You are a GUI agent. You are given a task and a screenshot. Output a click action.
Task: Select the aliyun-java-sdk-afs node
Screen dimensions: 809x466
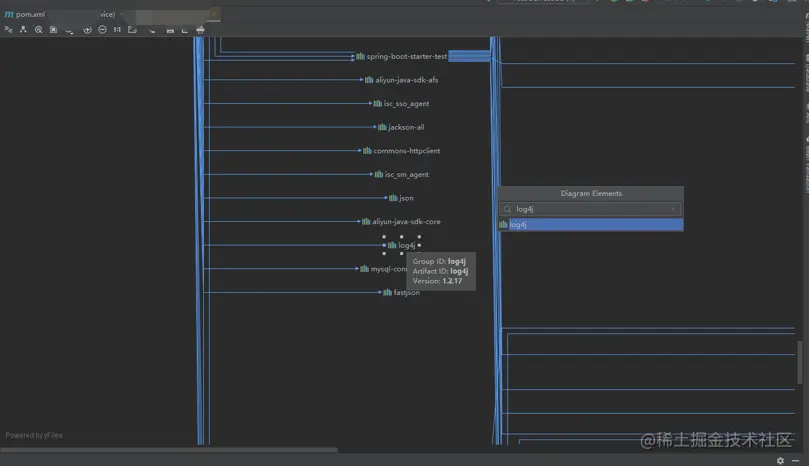pos(401,80)
